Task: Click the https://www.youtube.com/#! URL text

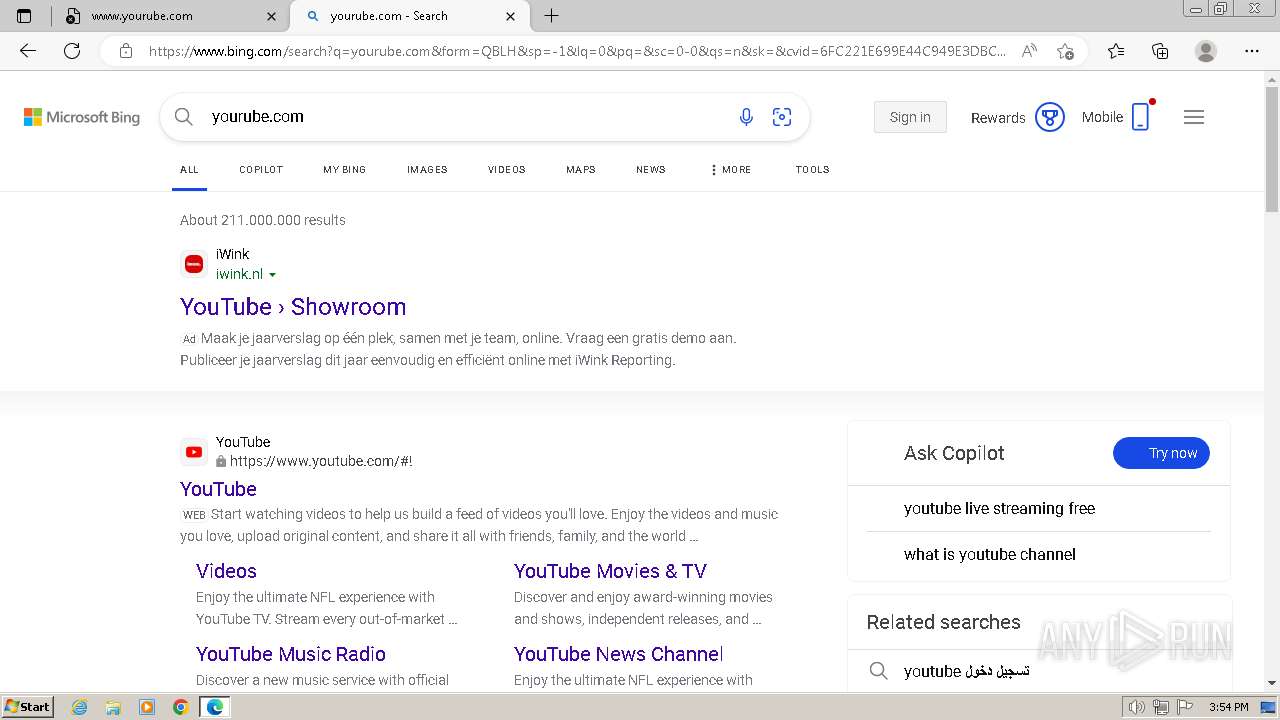Action: pyautogui.click(x=321, y=461)
